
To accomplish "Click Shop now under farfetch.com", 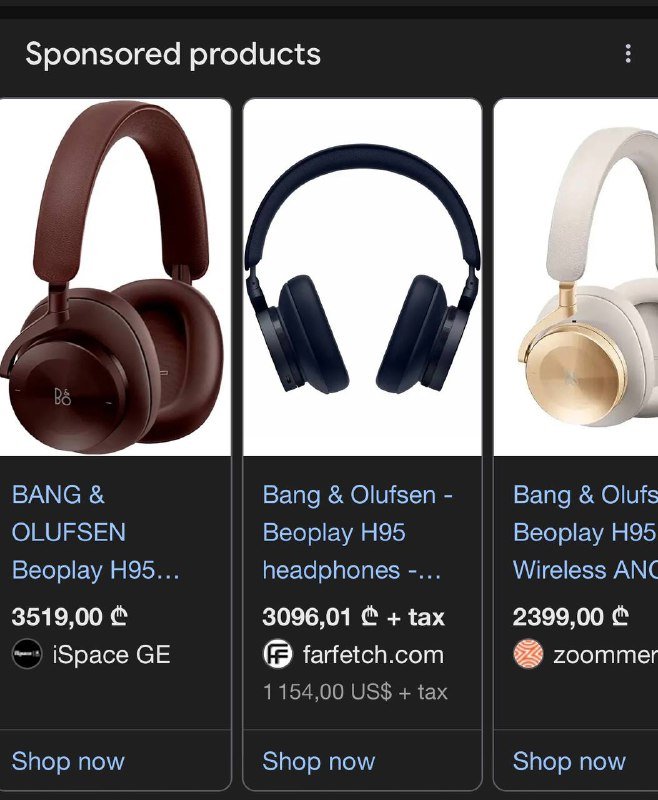I will 319,761.
